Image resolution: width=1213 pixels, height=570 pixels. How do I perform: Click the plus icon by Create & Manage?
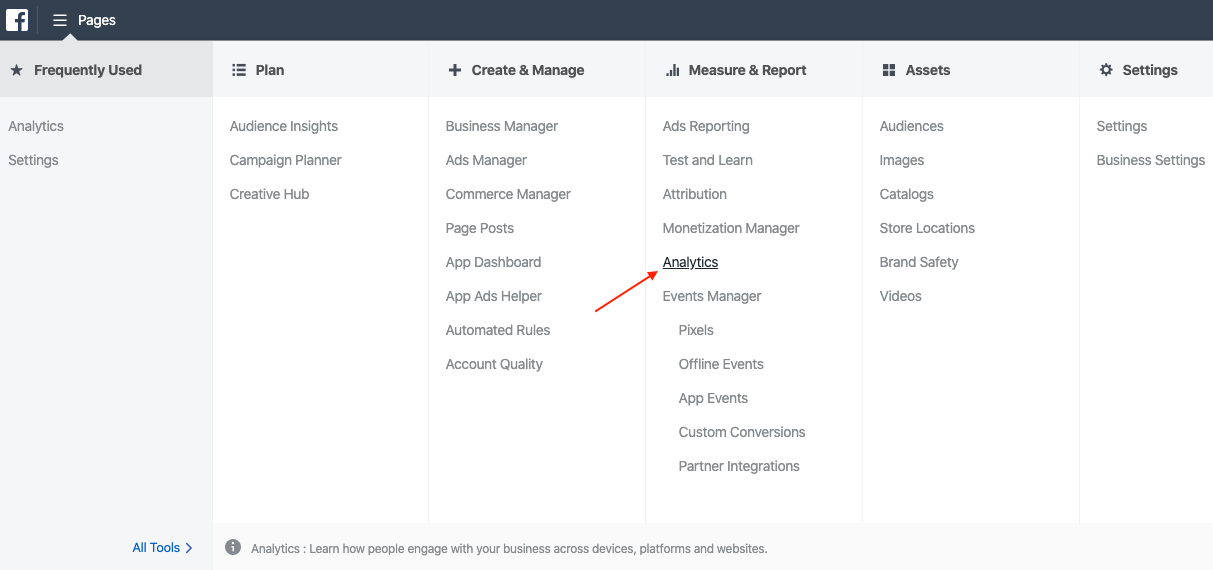455,70
